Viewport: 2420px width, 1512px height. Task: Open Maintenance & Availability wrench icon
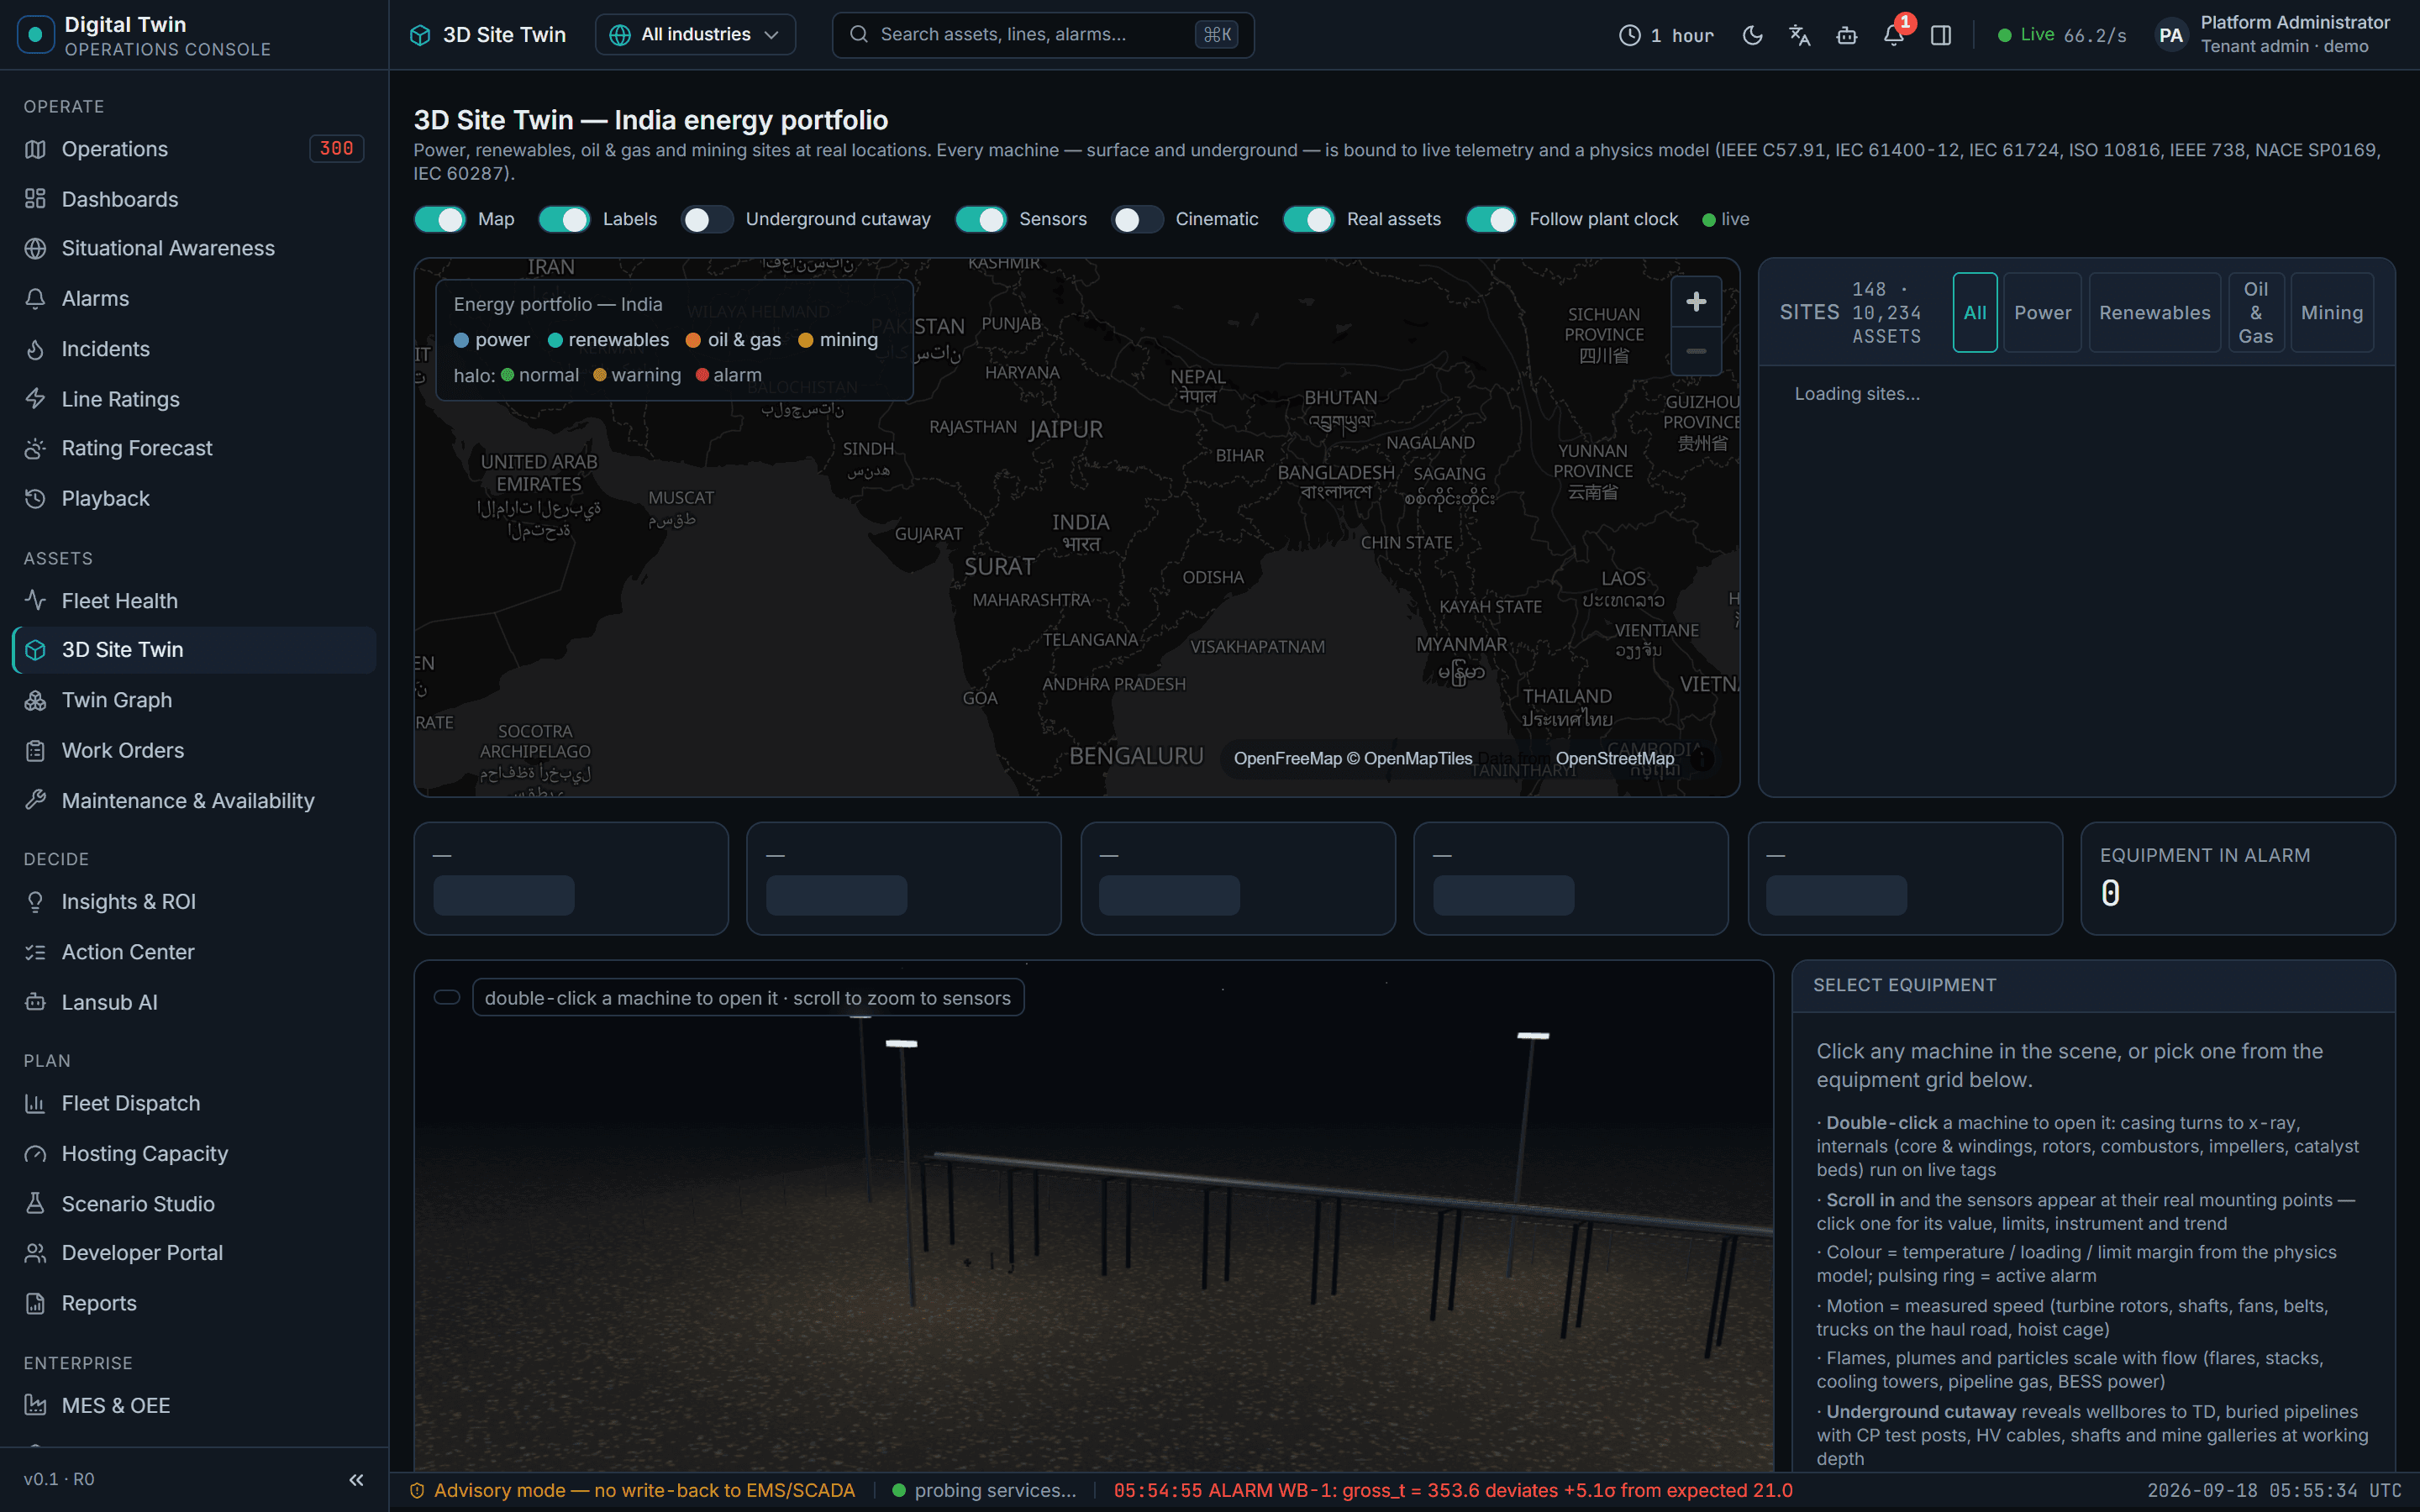tap(36, 800)
